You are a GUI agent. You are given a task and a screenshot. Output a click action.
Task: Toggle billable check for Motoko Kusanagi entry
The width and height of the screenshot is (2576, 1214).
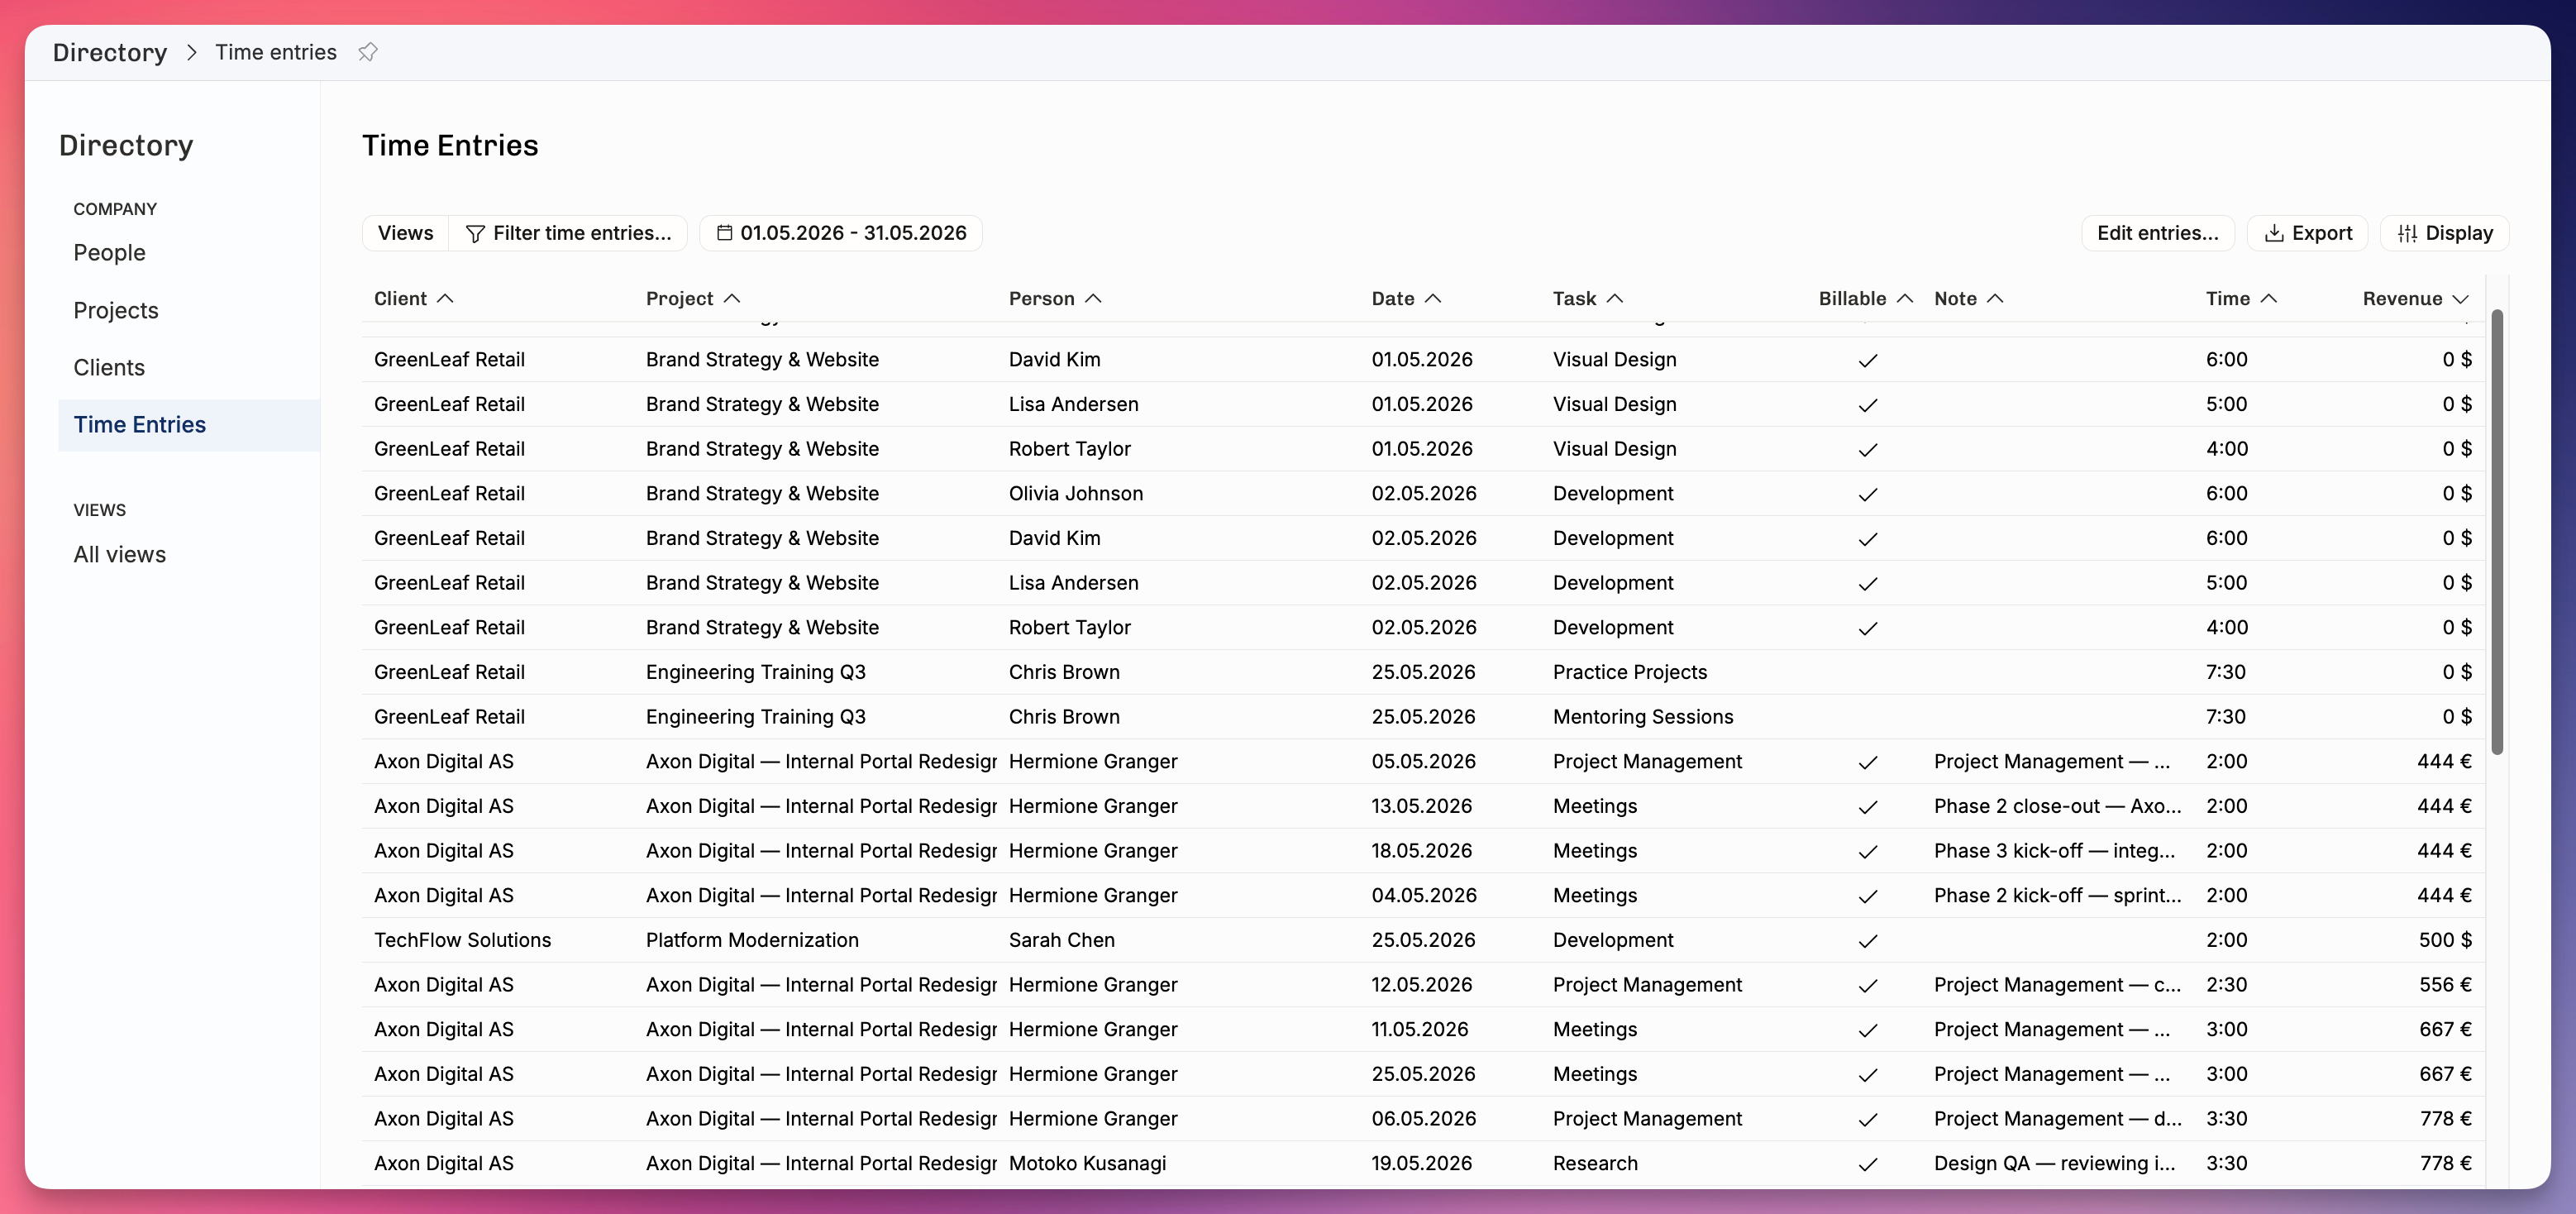point(1867,1164)
